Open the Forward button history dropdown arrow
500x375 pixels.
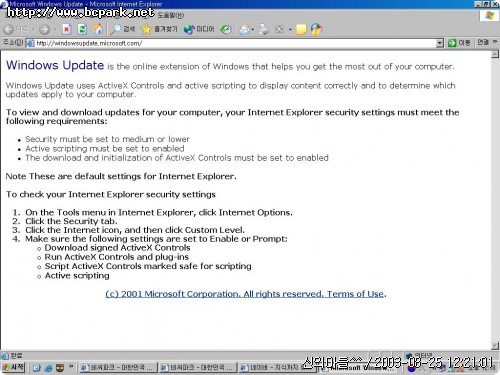55,30
